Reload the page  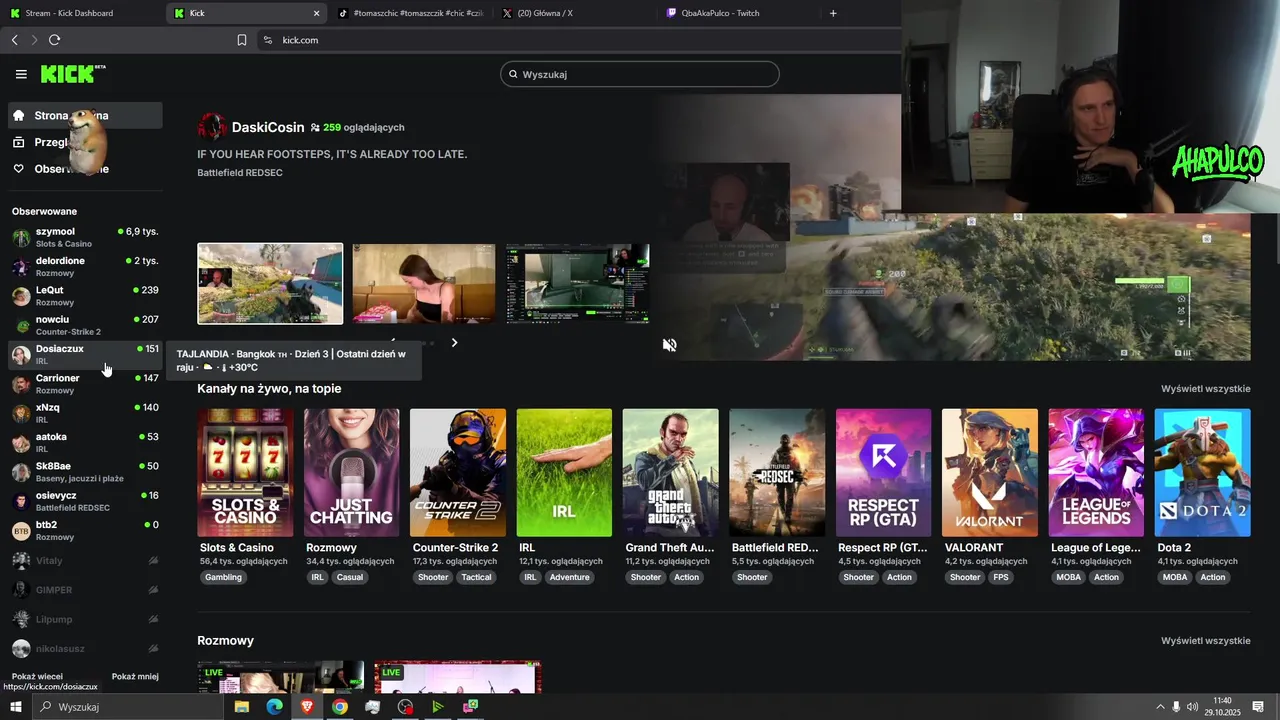(x=54, y=40)
